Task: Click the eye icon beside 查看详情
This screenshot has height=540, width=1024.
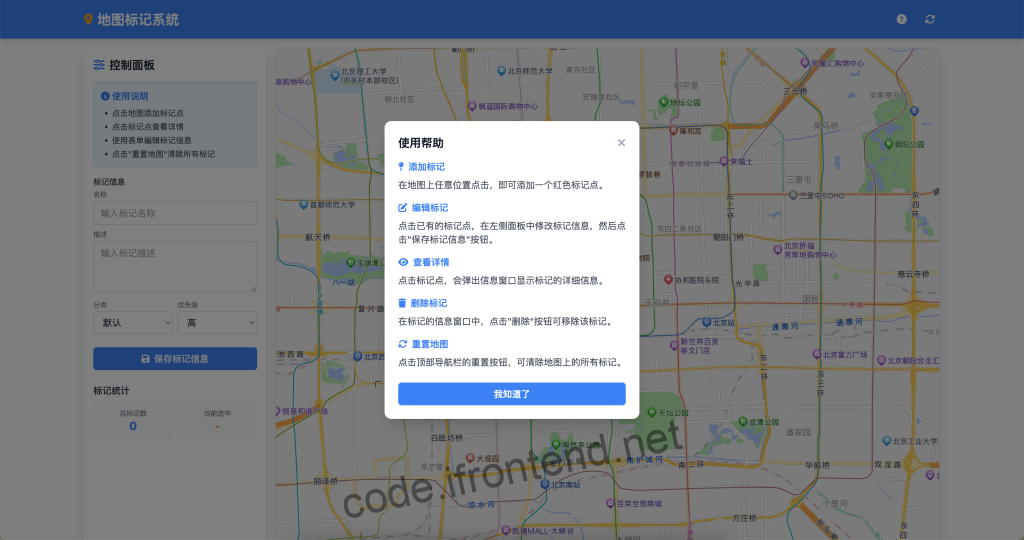Action: click(x=402, y=262)
